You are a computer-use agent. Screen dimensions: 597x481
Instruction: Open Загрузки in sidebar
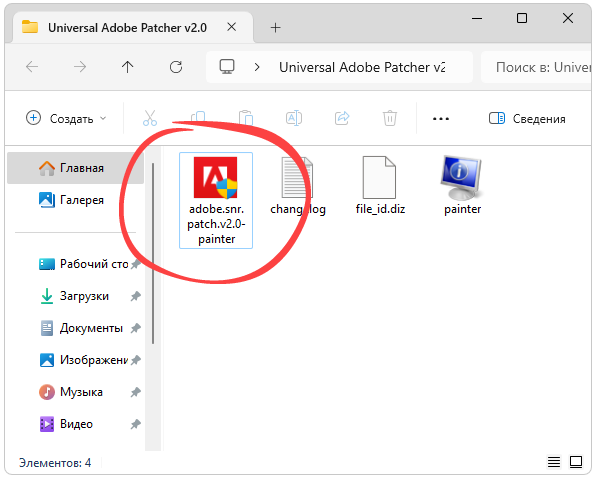pos(75,296)
